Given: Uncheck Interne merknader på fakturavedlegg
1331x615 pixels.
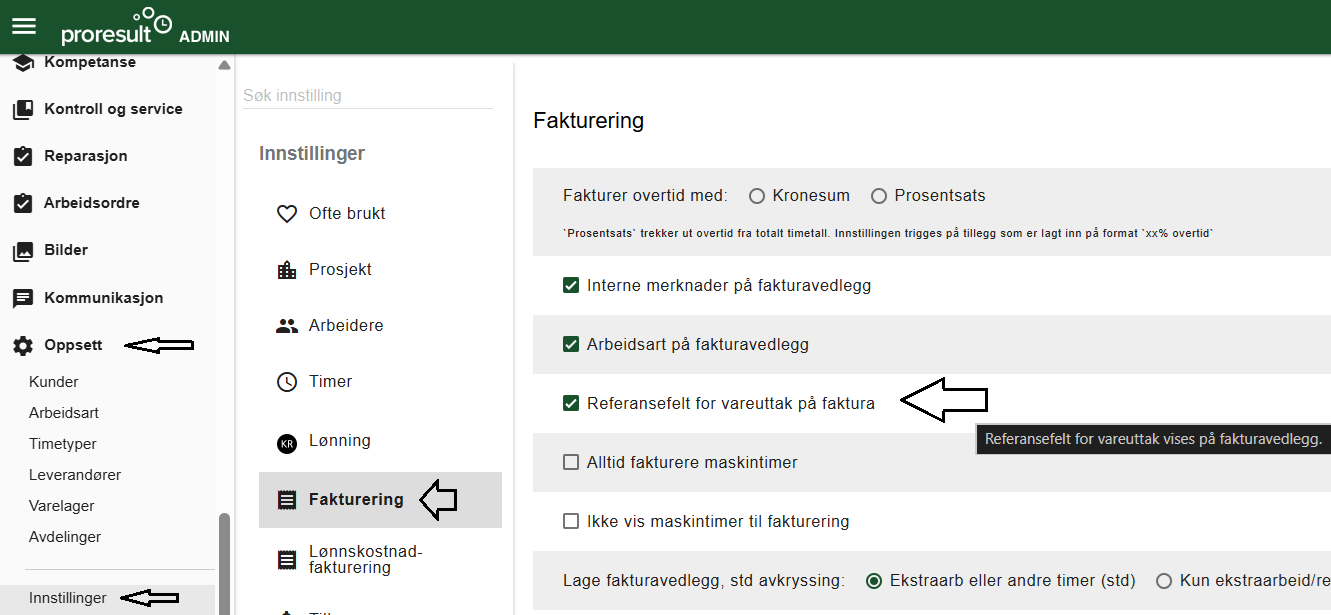Looking at the screenshot, I should point(571,286).
